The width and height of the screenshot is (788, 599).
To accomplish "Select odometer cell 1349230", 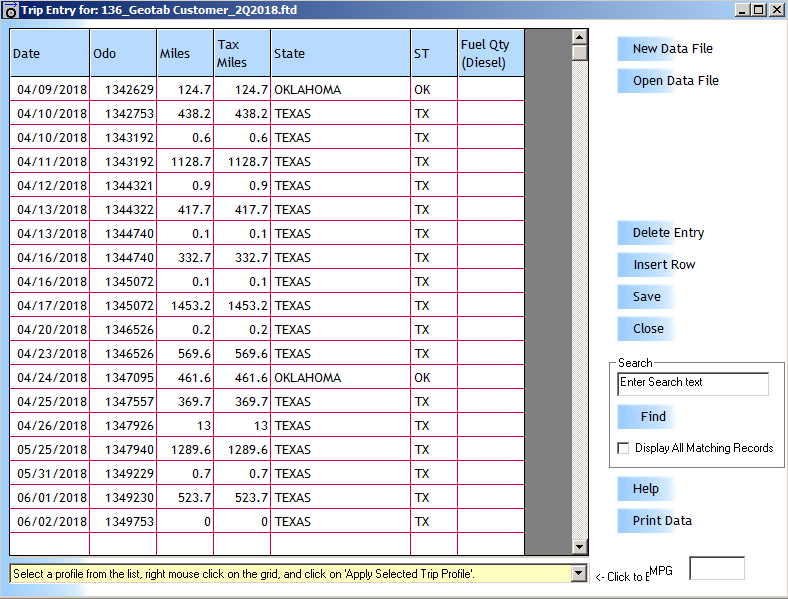I will (123, 497).
